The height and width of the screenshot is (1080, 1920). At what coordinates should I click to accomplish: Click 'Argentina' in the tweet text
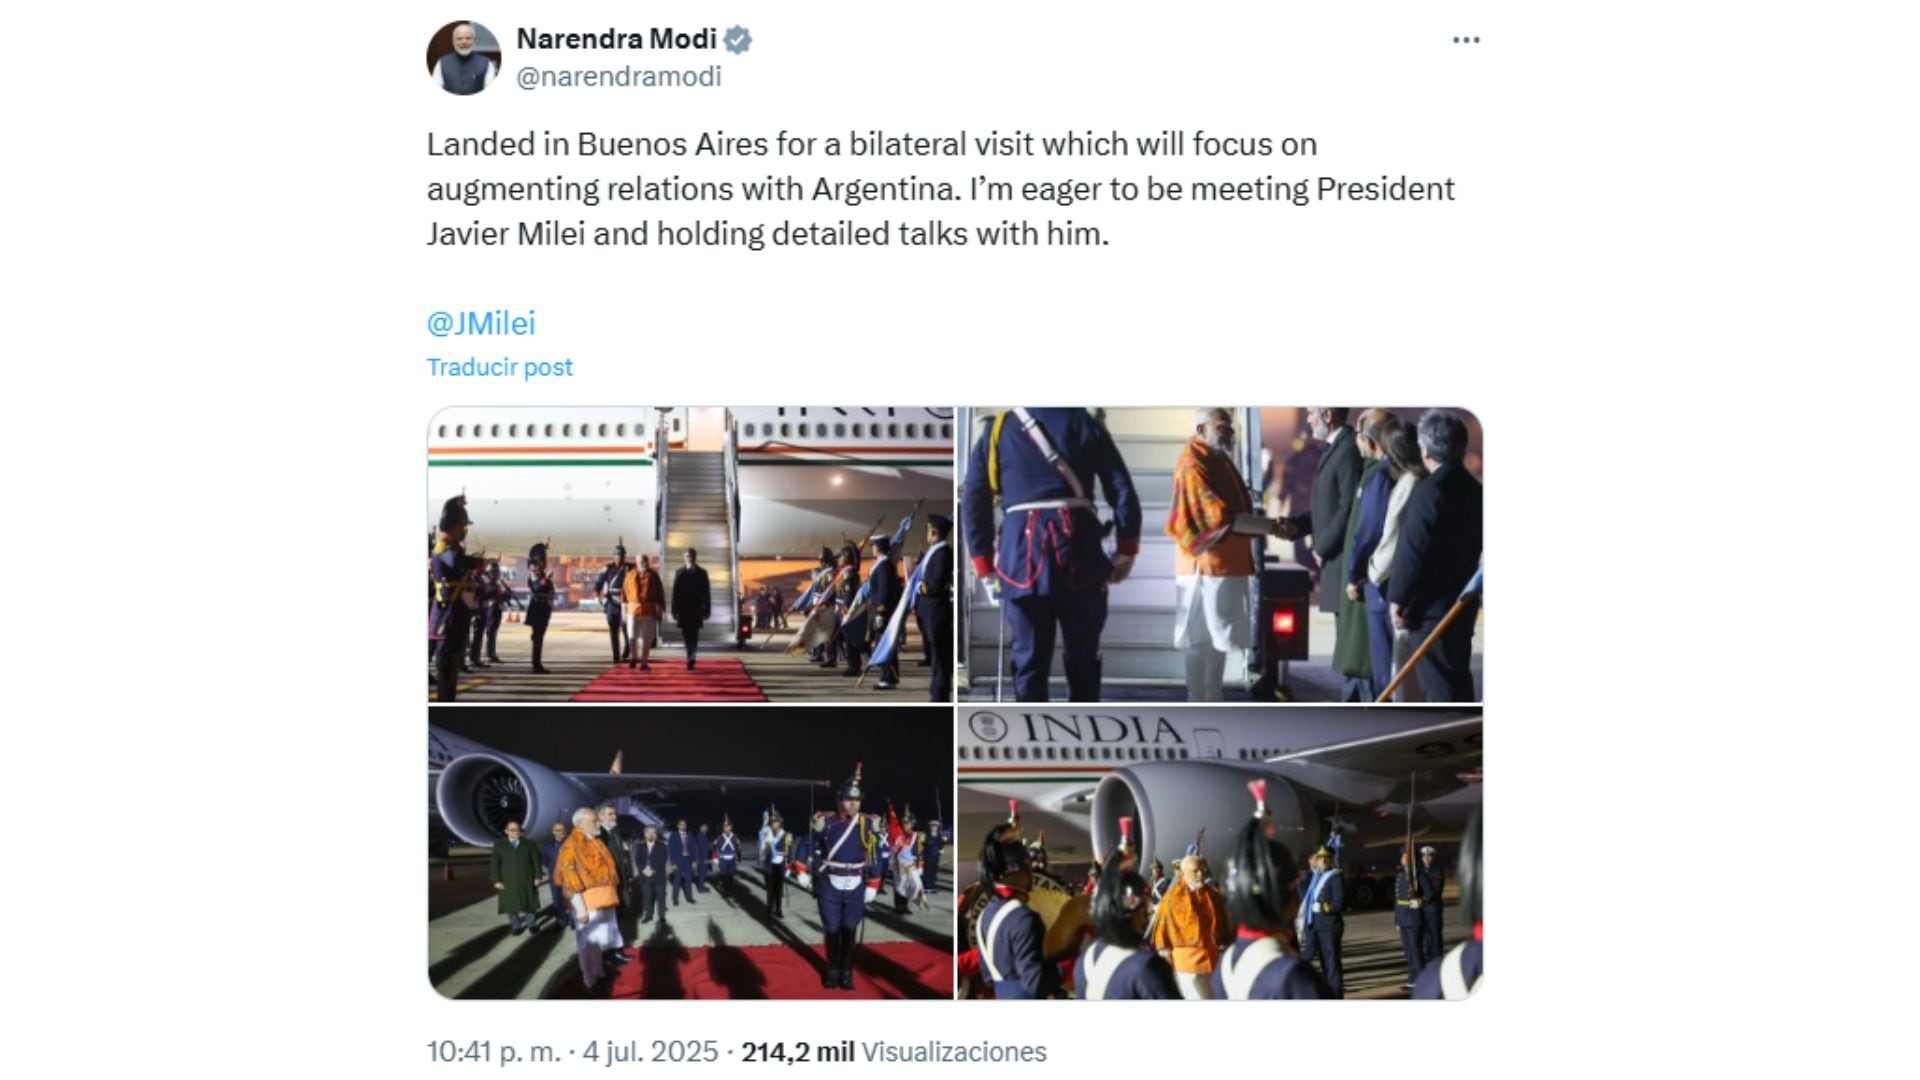pyautogui.click(x=885, y=189)
